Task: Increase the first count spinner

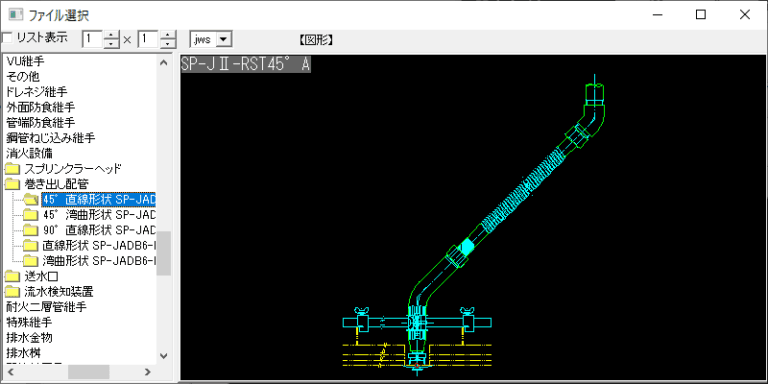Action: tap(112, 35)
